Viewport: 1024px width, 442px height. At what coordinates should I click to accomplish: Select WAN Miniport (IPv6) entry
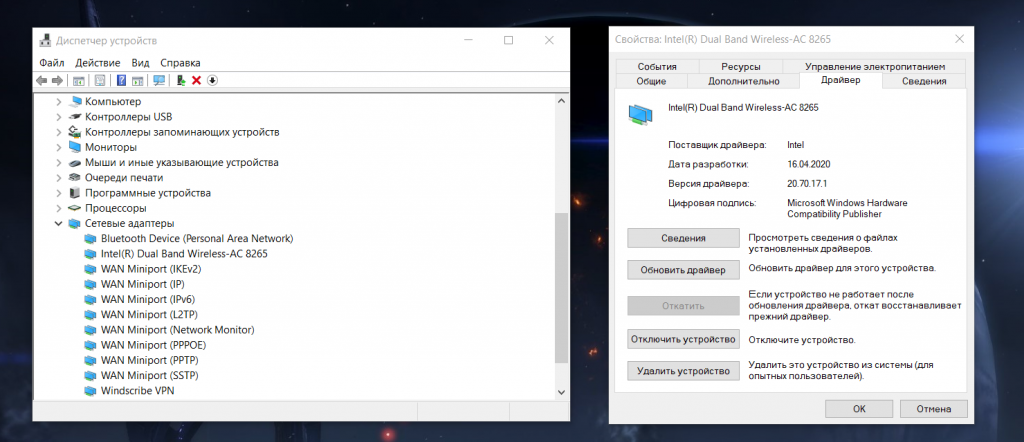[148, 300]
